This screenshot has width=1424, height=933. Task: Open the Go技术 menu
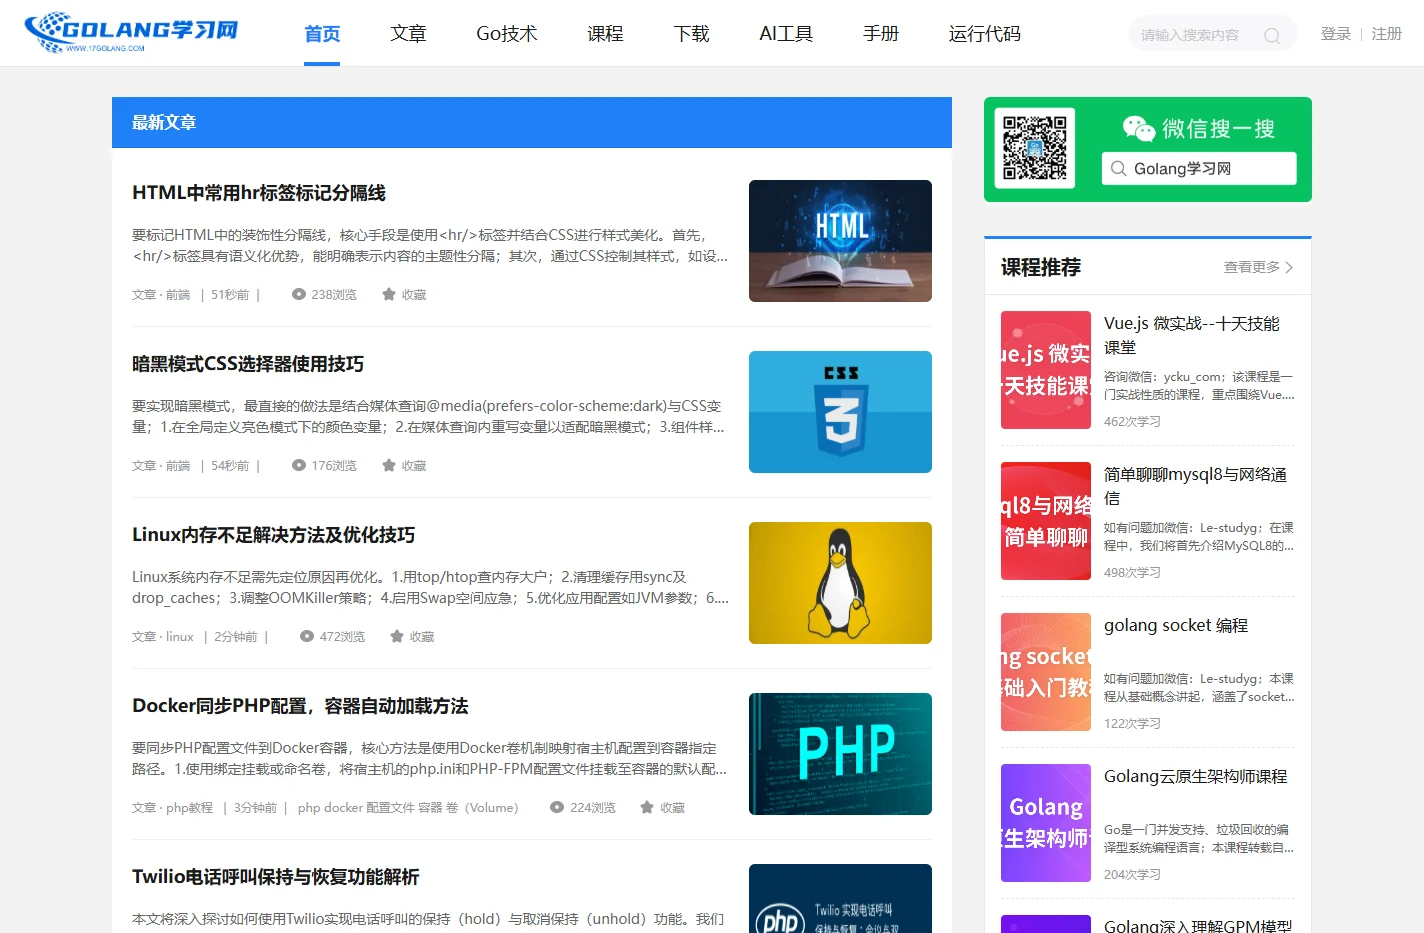click(507, 34)
